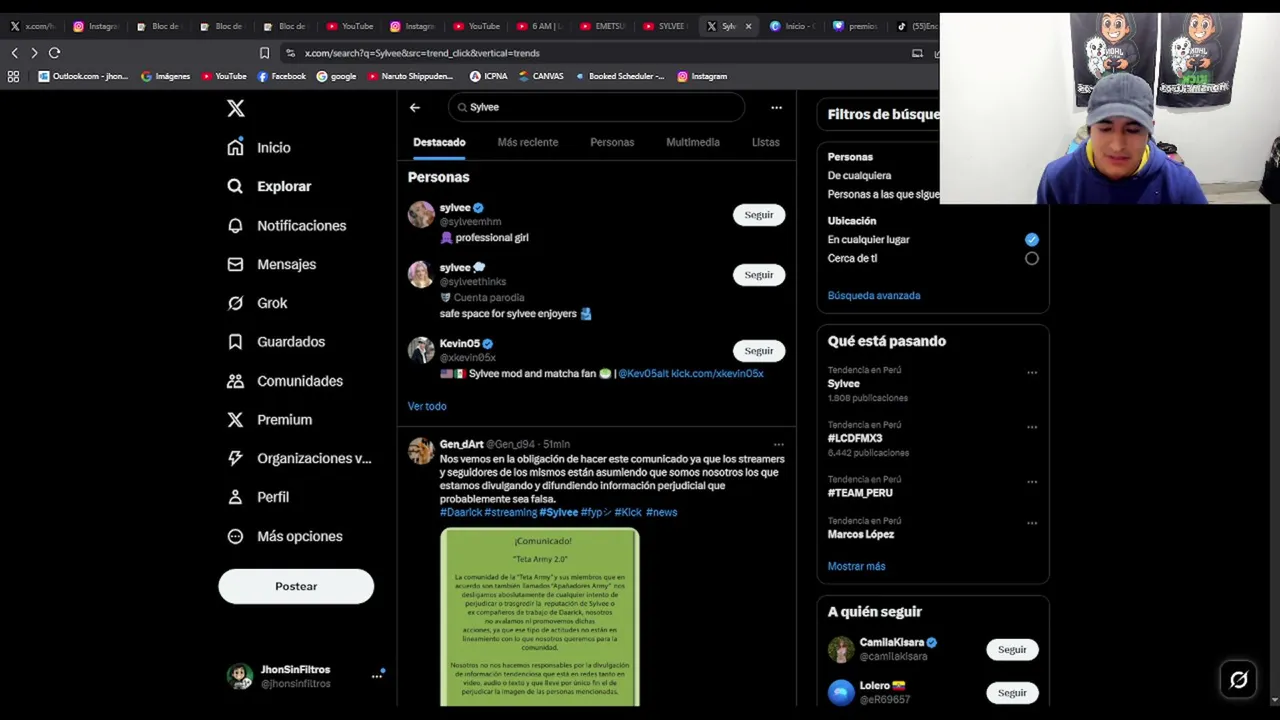Image resolution: width=1280 pixels, height=720 pixels.
Task: Open Gen_dArt profile avatar
Action: [421, 451]
